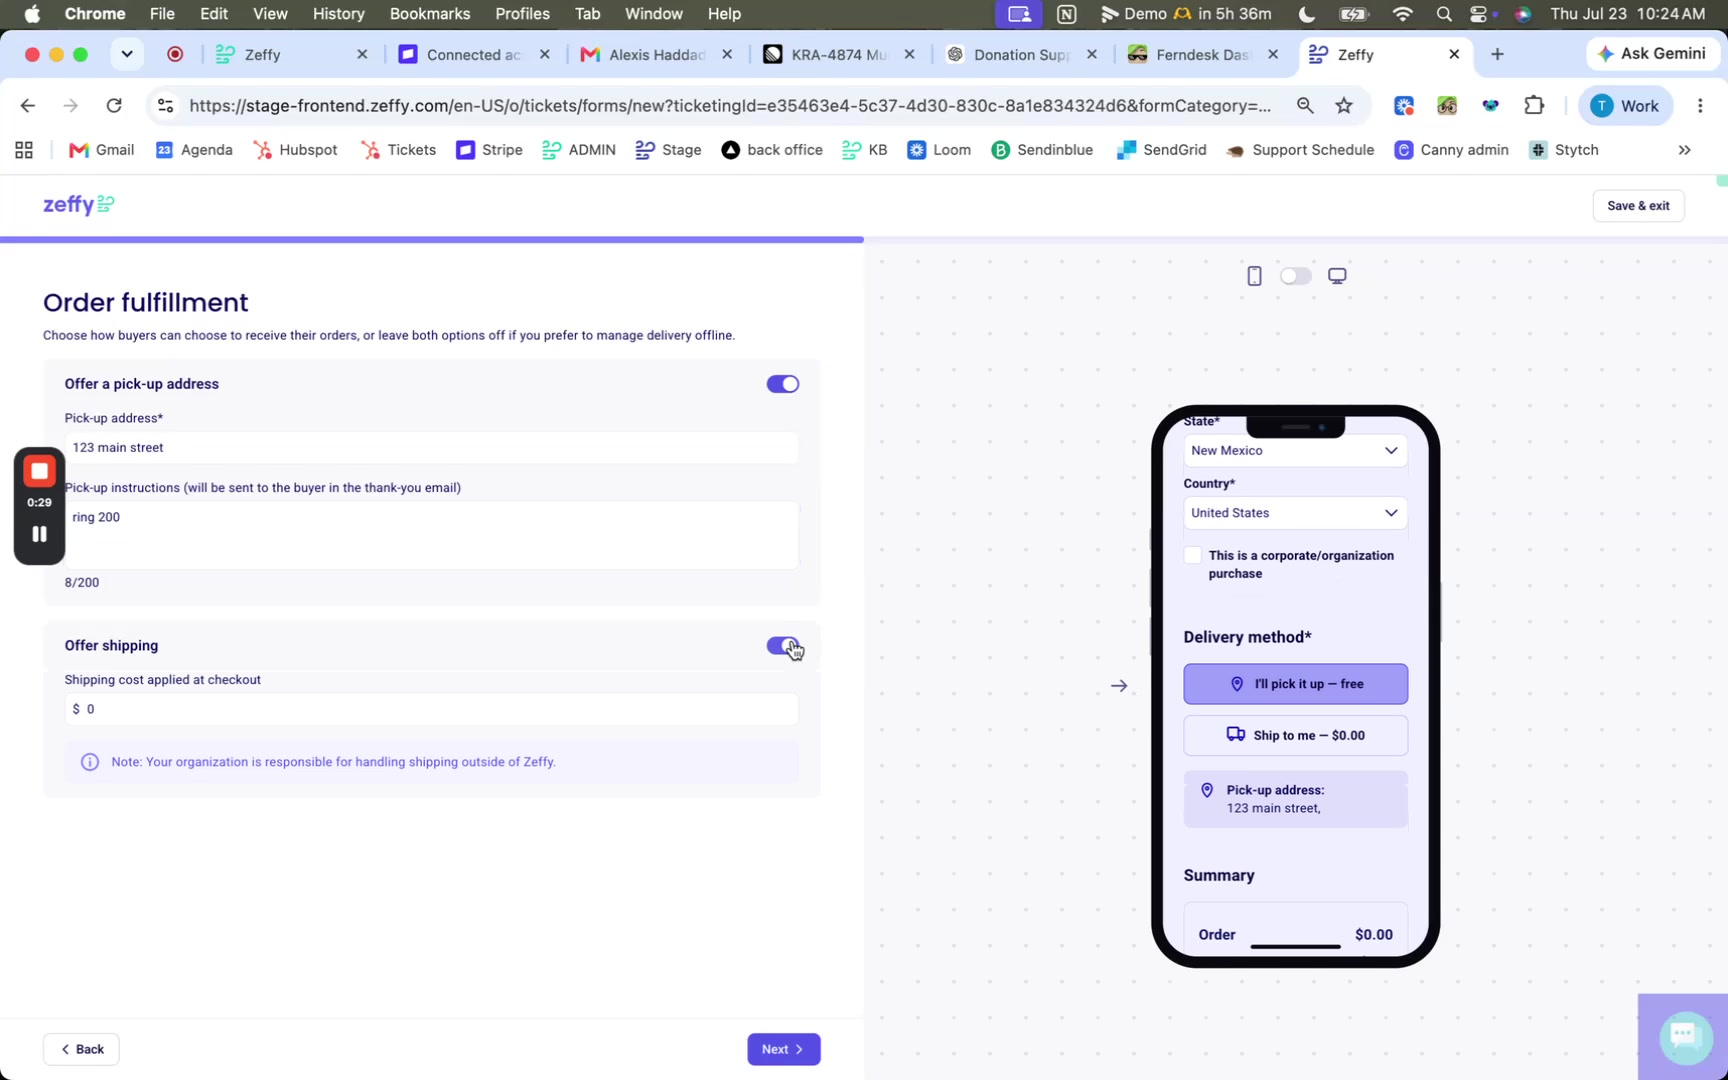
Task: Click the Notion icon in menu bar
Action: [1067, 14]
